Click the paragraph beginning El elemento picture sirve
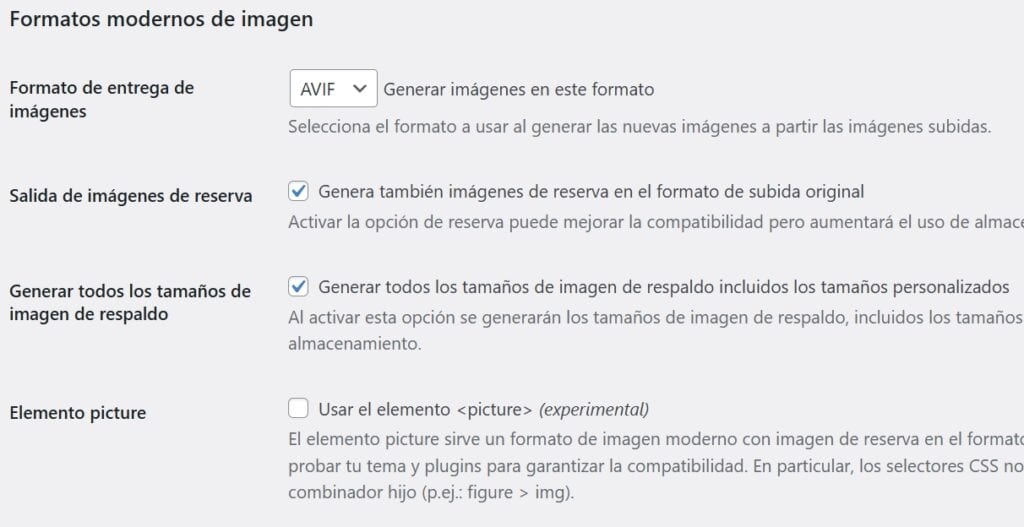 click(656, 465)
